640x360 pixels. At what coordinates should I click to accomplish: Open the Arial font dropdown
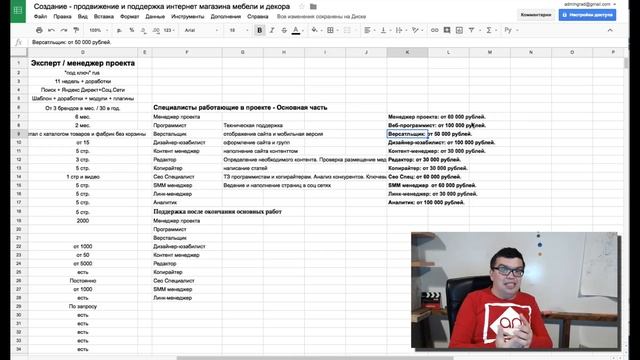point(201,30)
